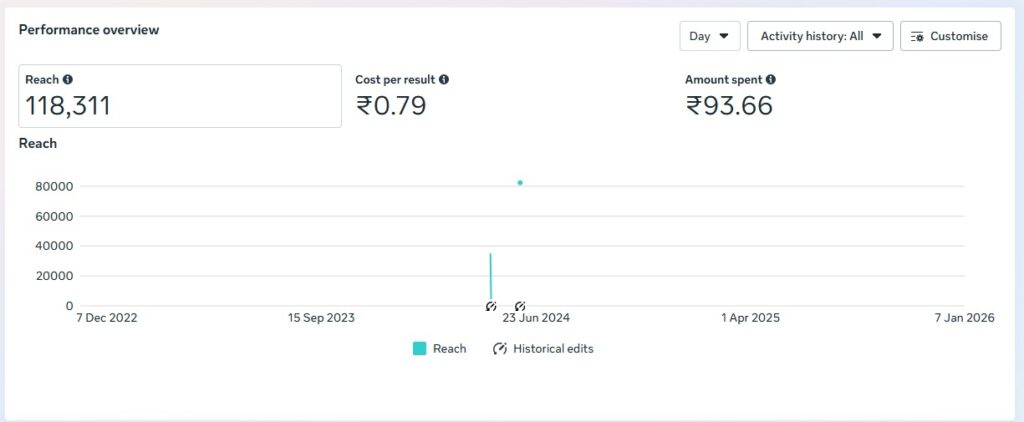Click the teal Reach legend swatch
1024x422 pixels.
[x=420, y=349]
